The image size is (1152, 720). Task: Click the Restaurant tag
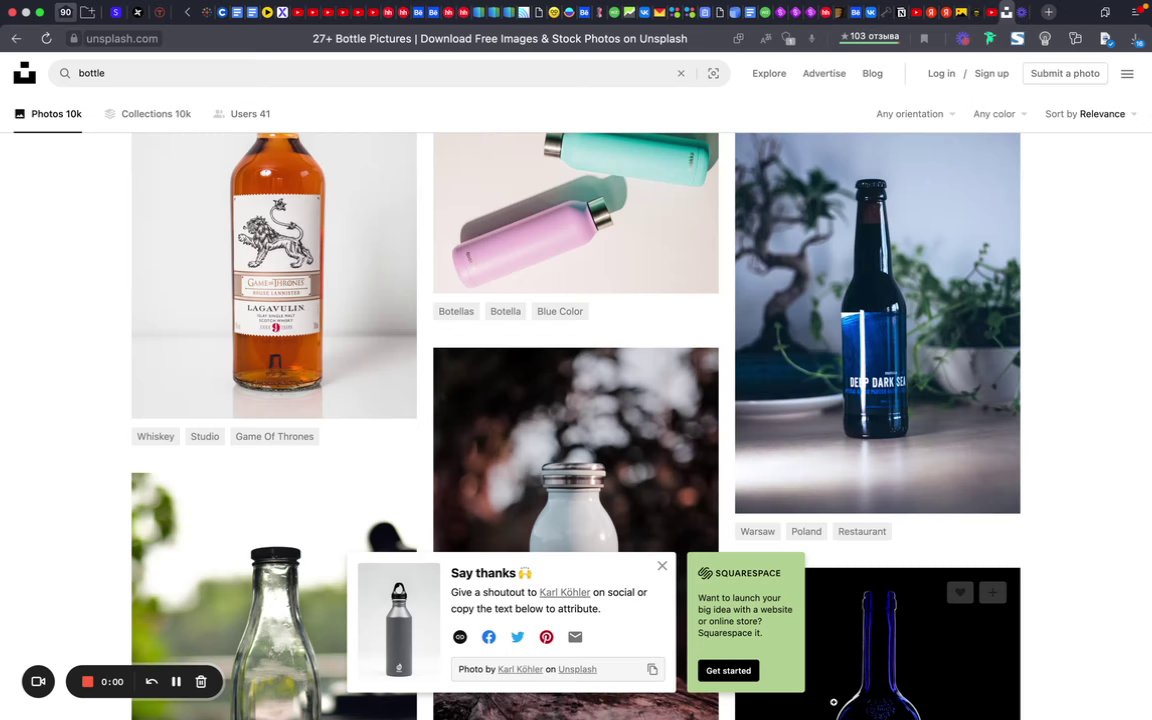pyautogui.click(x=862, y=531)
